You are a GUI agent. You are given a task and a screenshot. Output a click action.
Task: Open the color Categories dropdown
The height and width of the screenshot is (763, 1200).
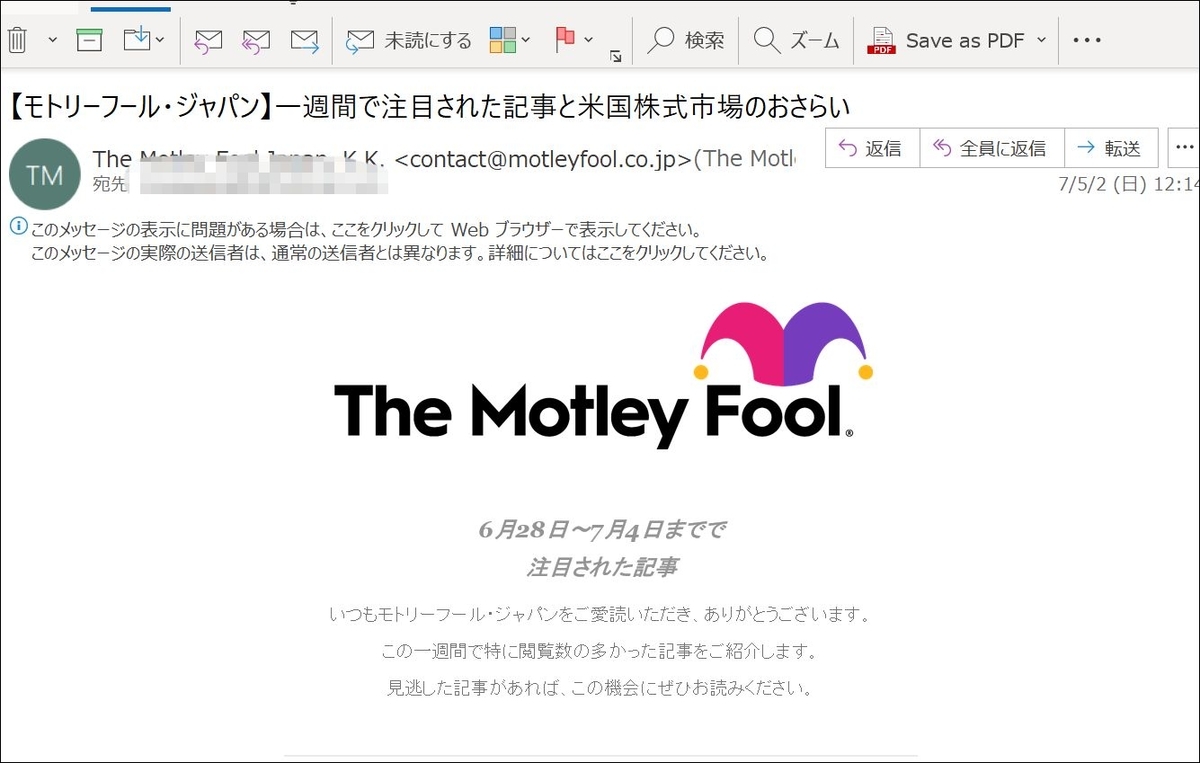click(x=510, y=41)
